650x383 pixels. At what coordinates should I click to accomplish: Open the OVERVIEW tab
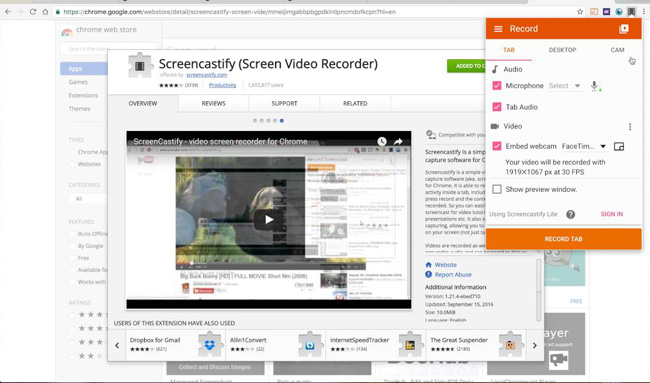143,104
